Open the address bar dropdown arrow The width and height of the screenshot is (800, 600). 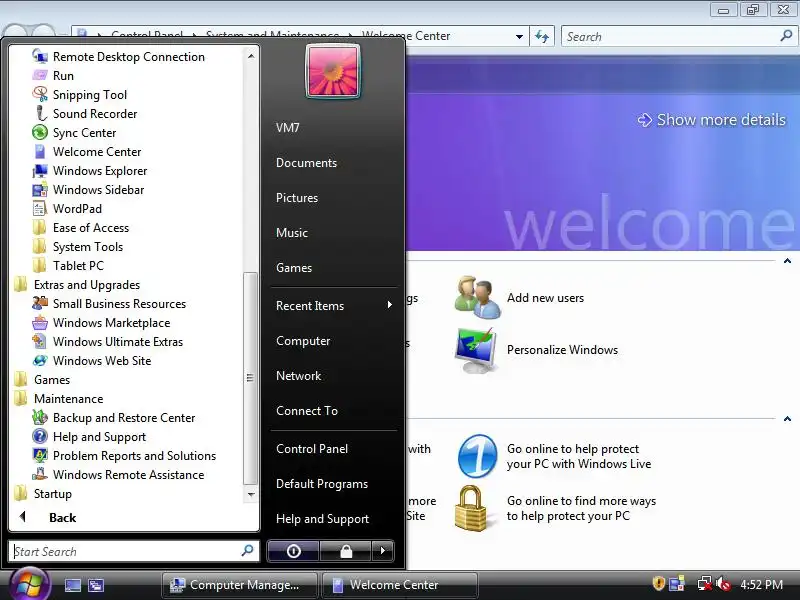point(519,37)
